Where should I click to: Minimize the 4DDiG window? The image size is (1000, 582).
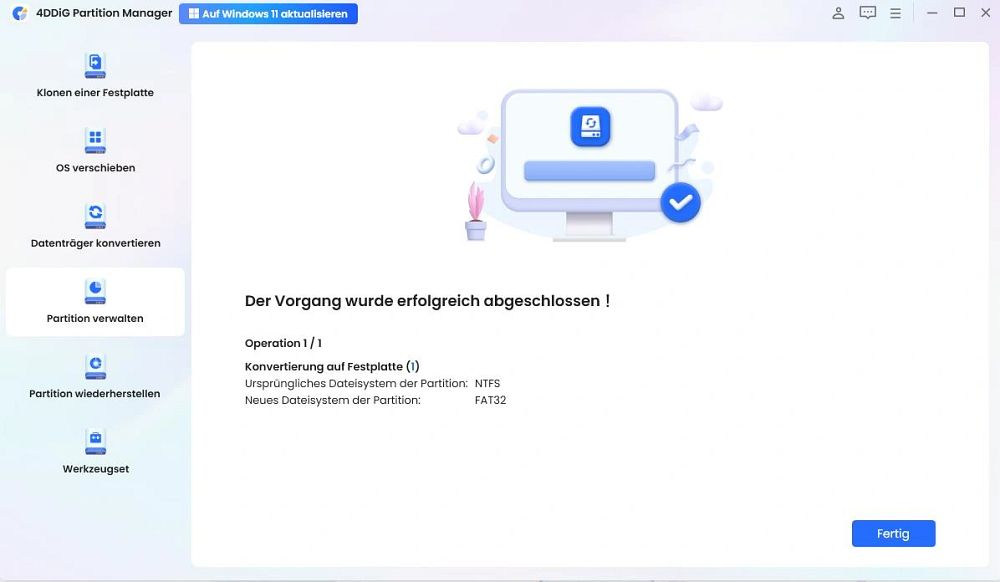pos(932,13)
